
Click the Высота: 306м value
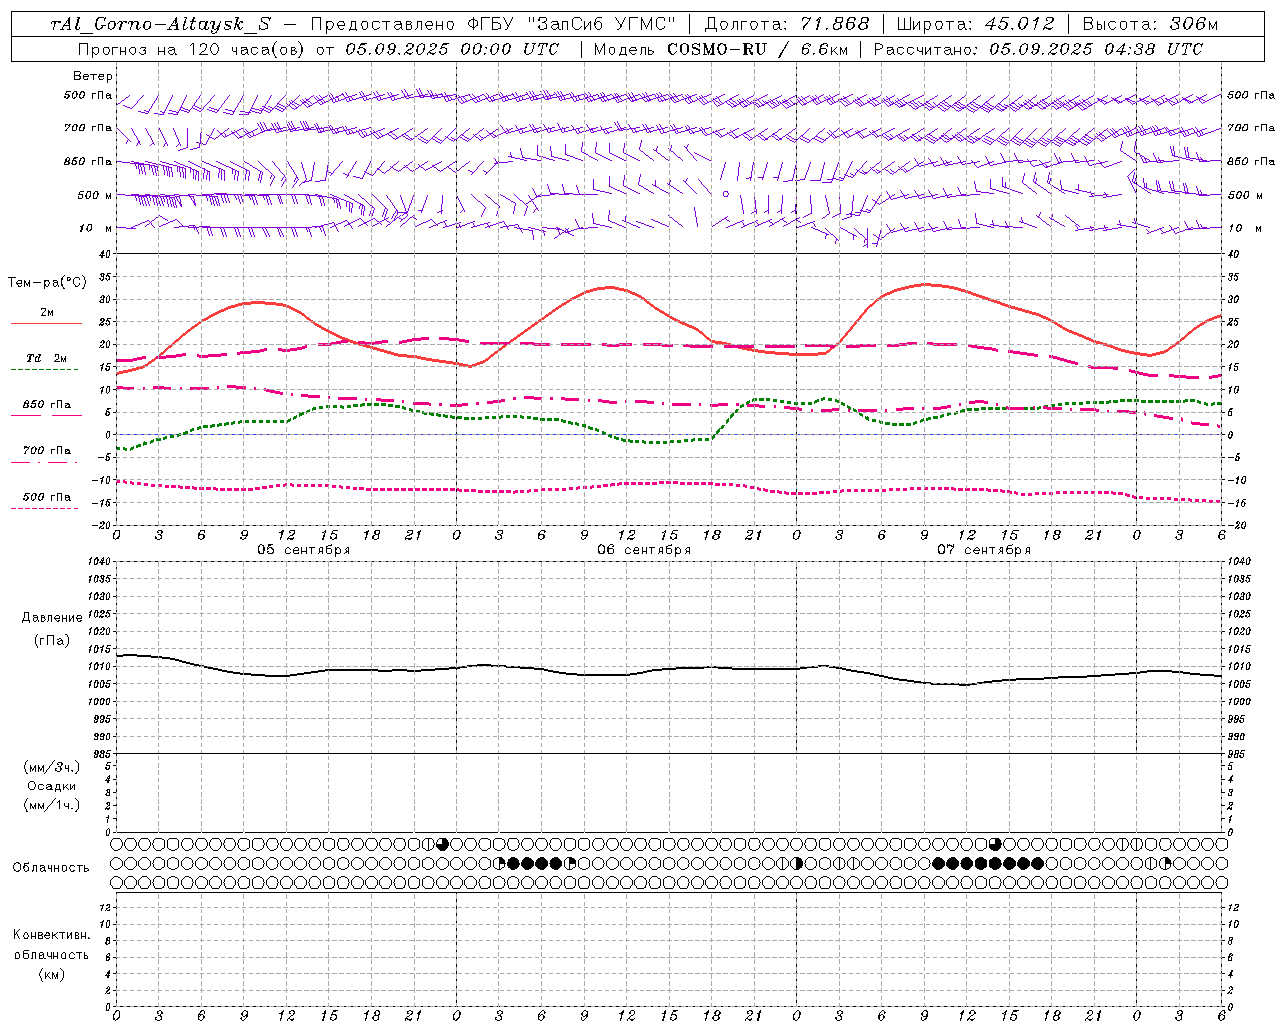[1150, 24]
